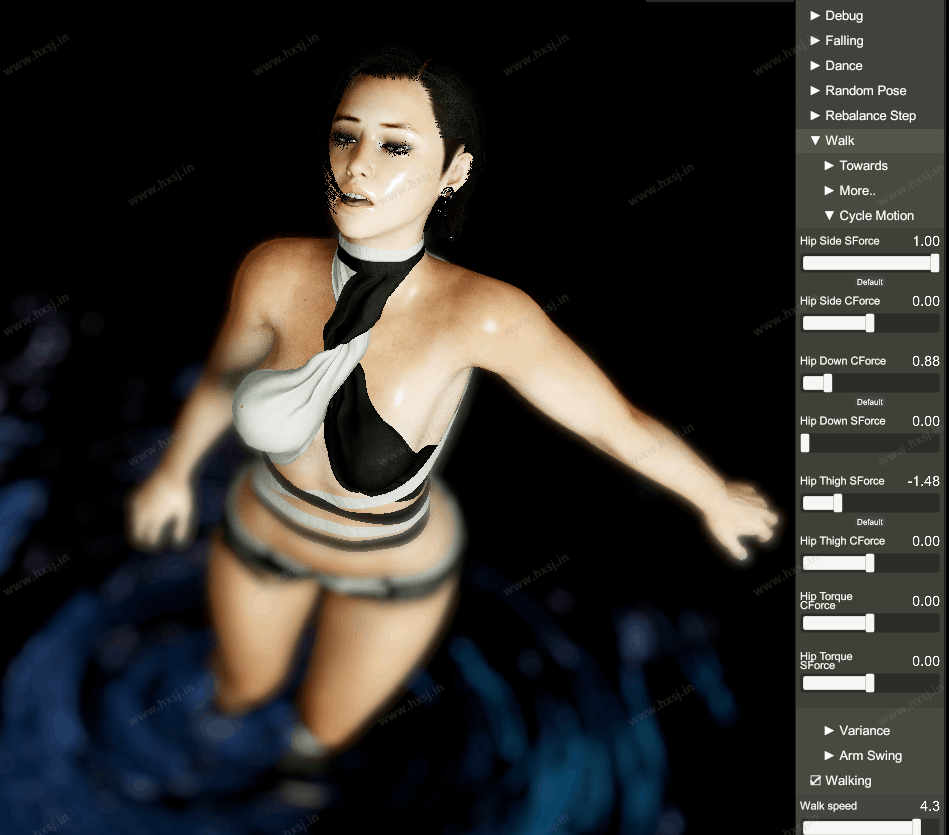949x835 pixels.
Task: Click the Hip Down CForce slider
Action: pos(870,383)
